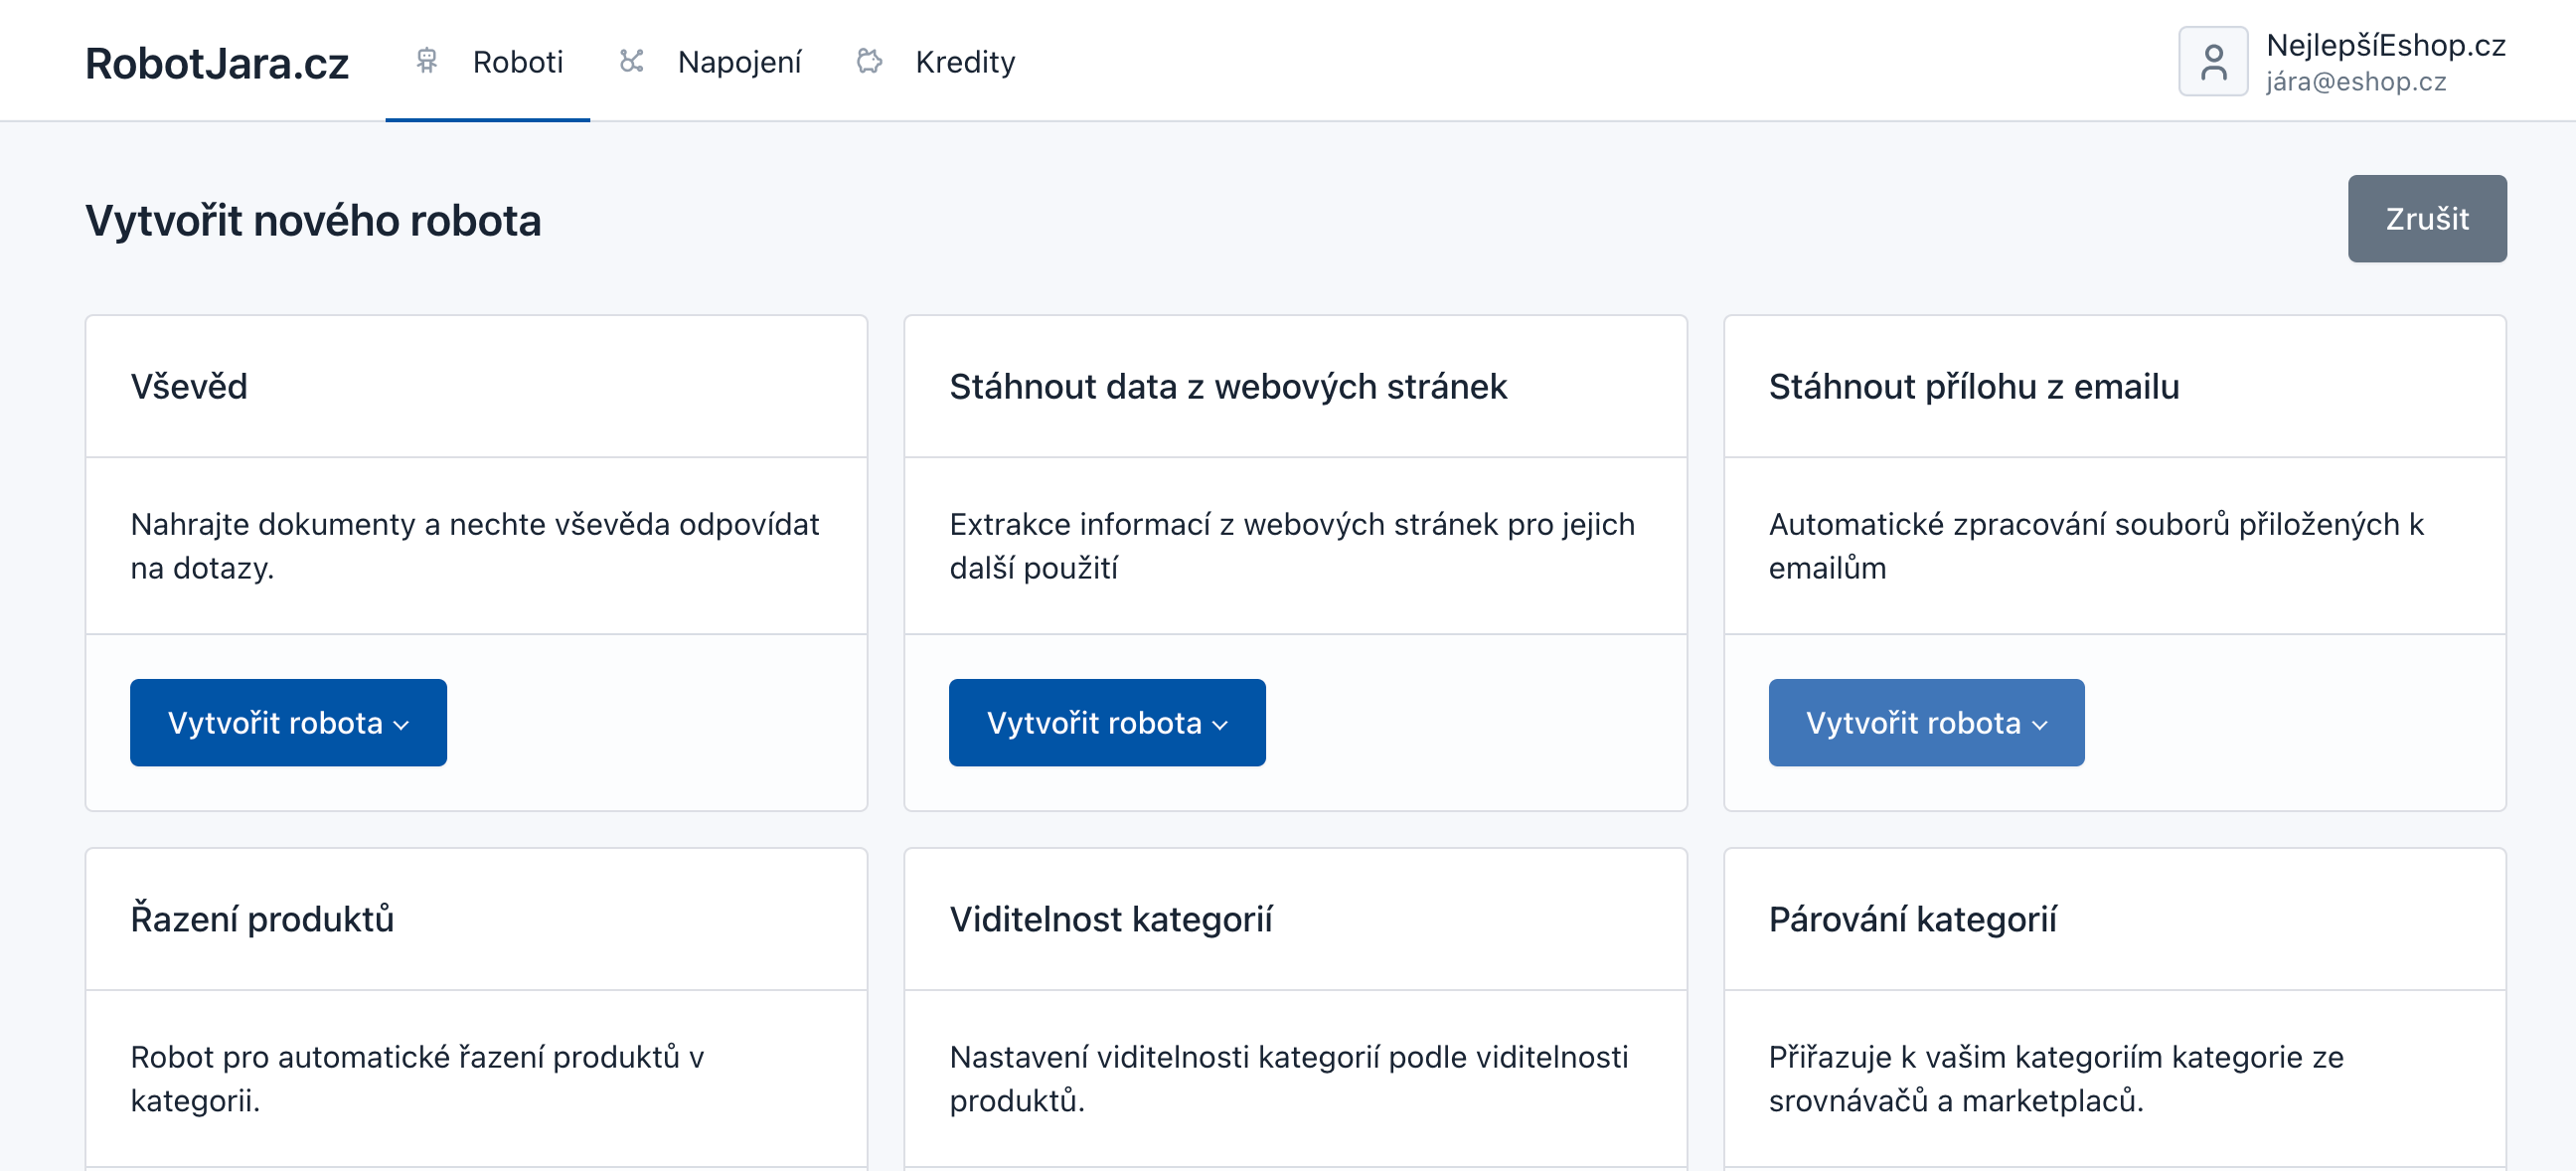2576x1171 pixels.
Task: Click the jára@eshop.cz email text
Action: tap(2355, 82)
